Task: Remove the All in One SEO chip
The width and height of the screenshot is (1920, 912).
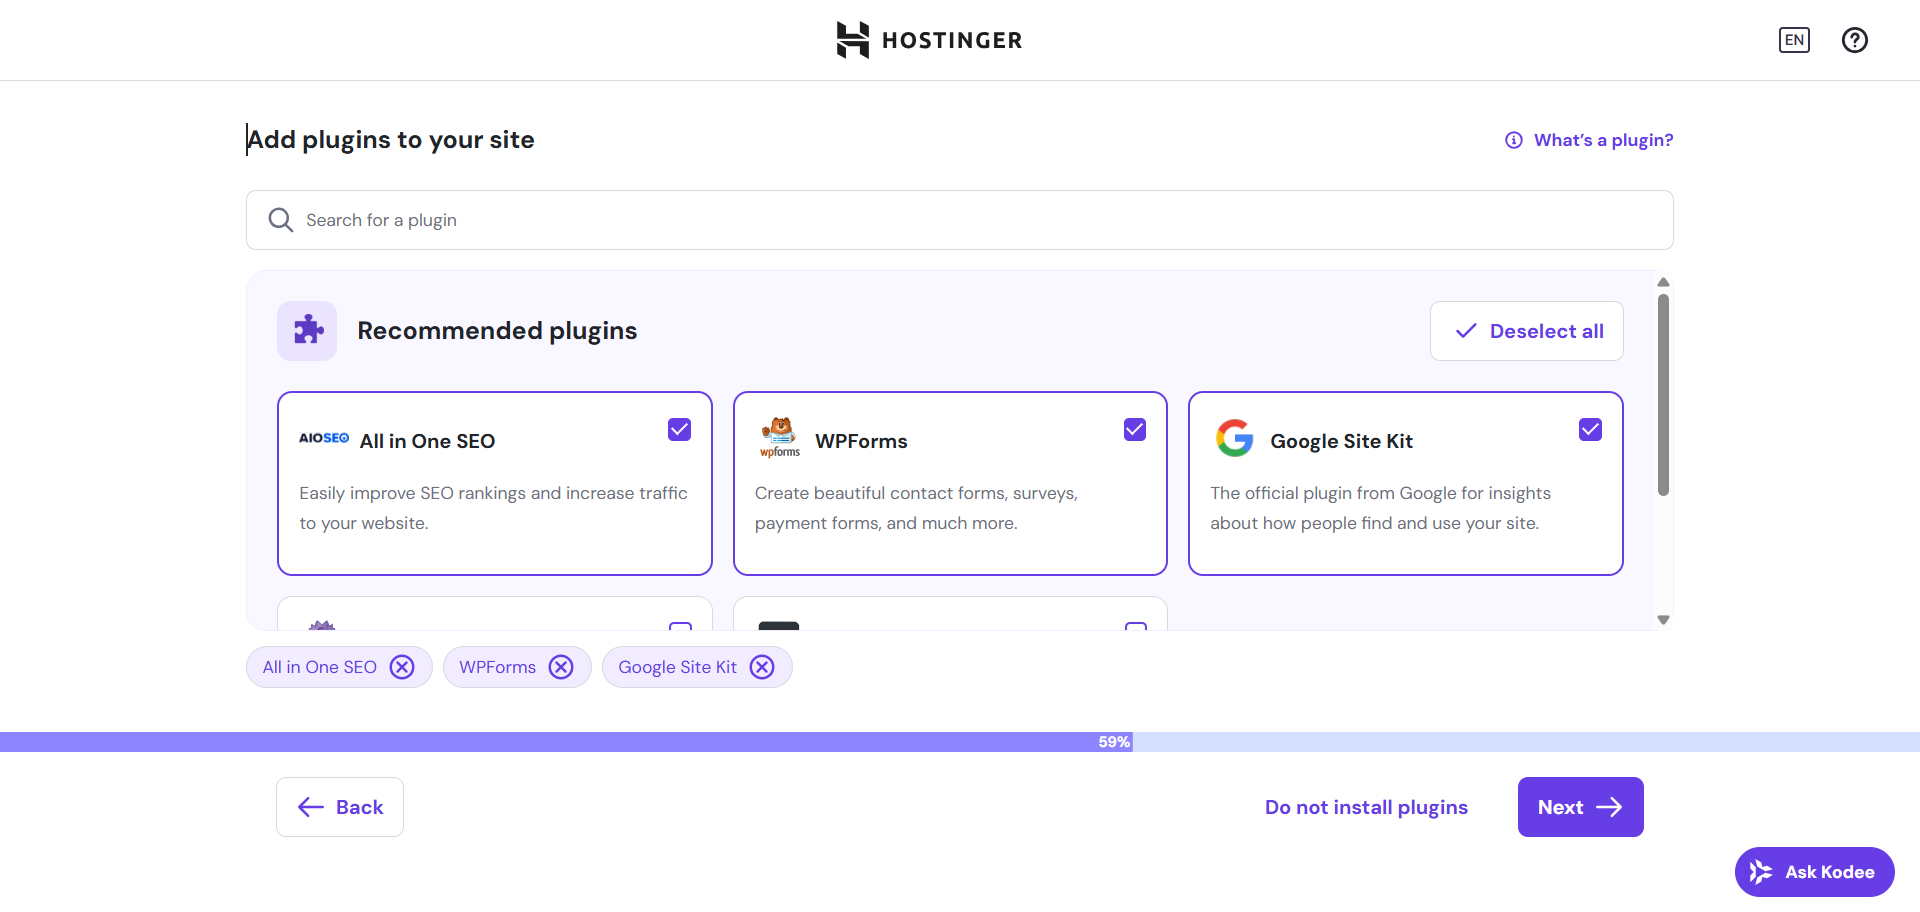Action: 402,667
